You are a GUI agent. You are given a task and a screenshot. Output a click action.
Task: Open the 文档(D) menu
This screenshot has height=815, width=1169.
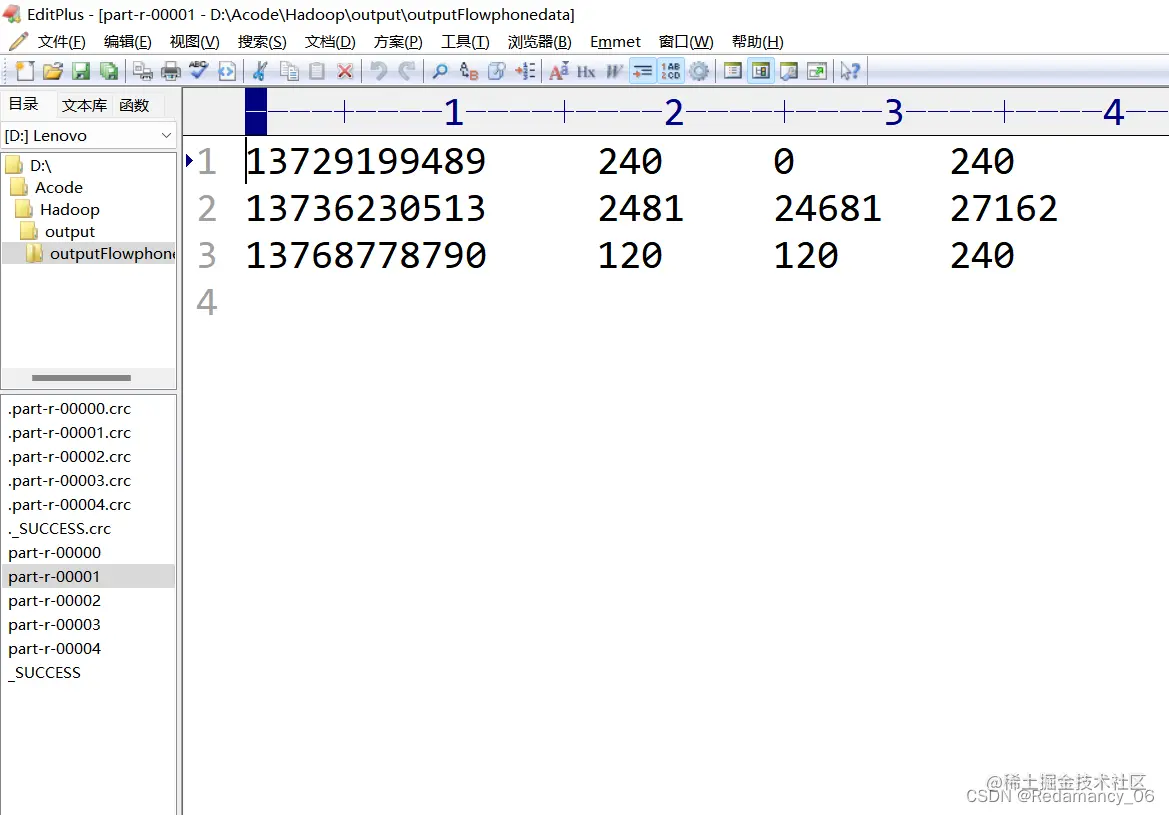[330, 42]
